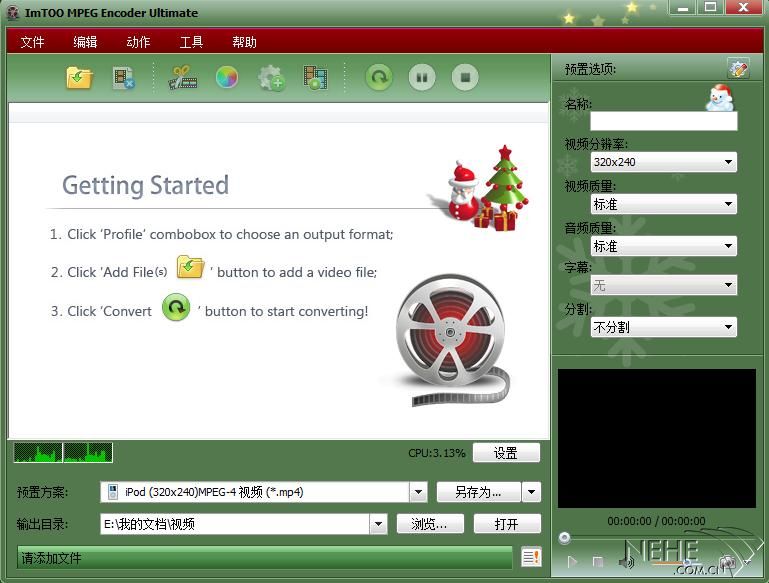
Task: Click the film strip Merge icon
Action: tap(315, 77)
